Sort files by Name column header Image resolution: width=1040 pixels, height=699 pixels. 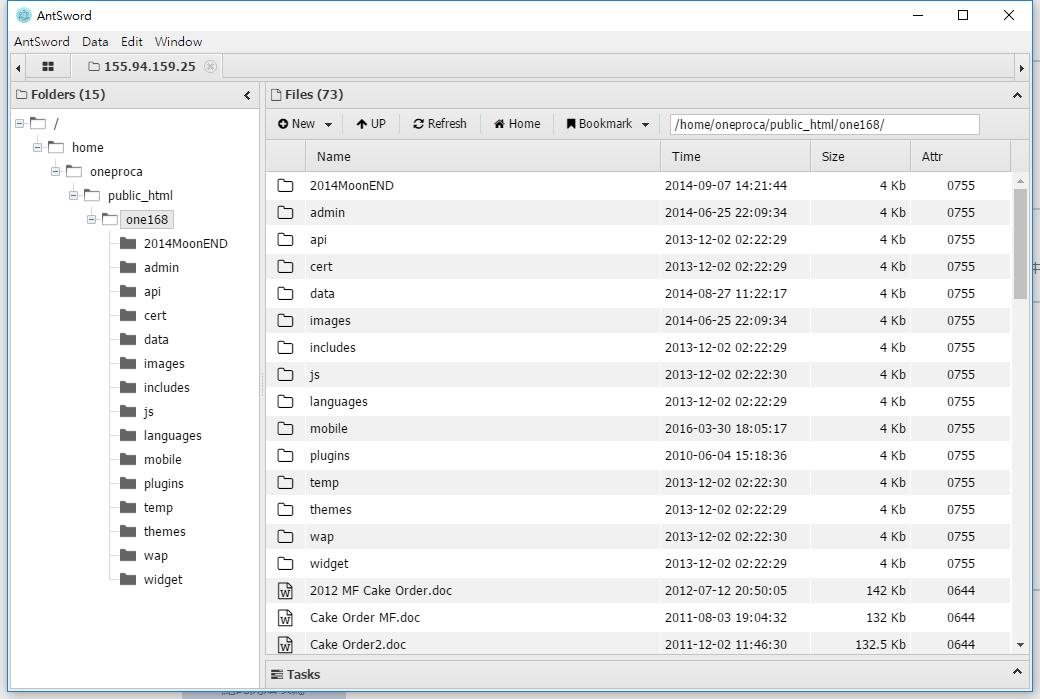(482, 157)
